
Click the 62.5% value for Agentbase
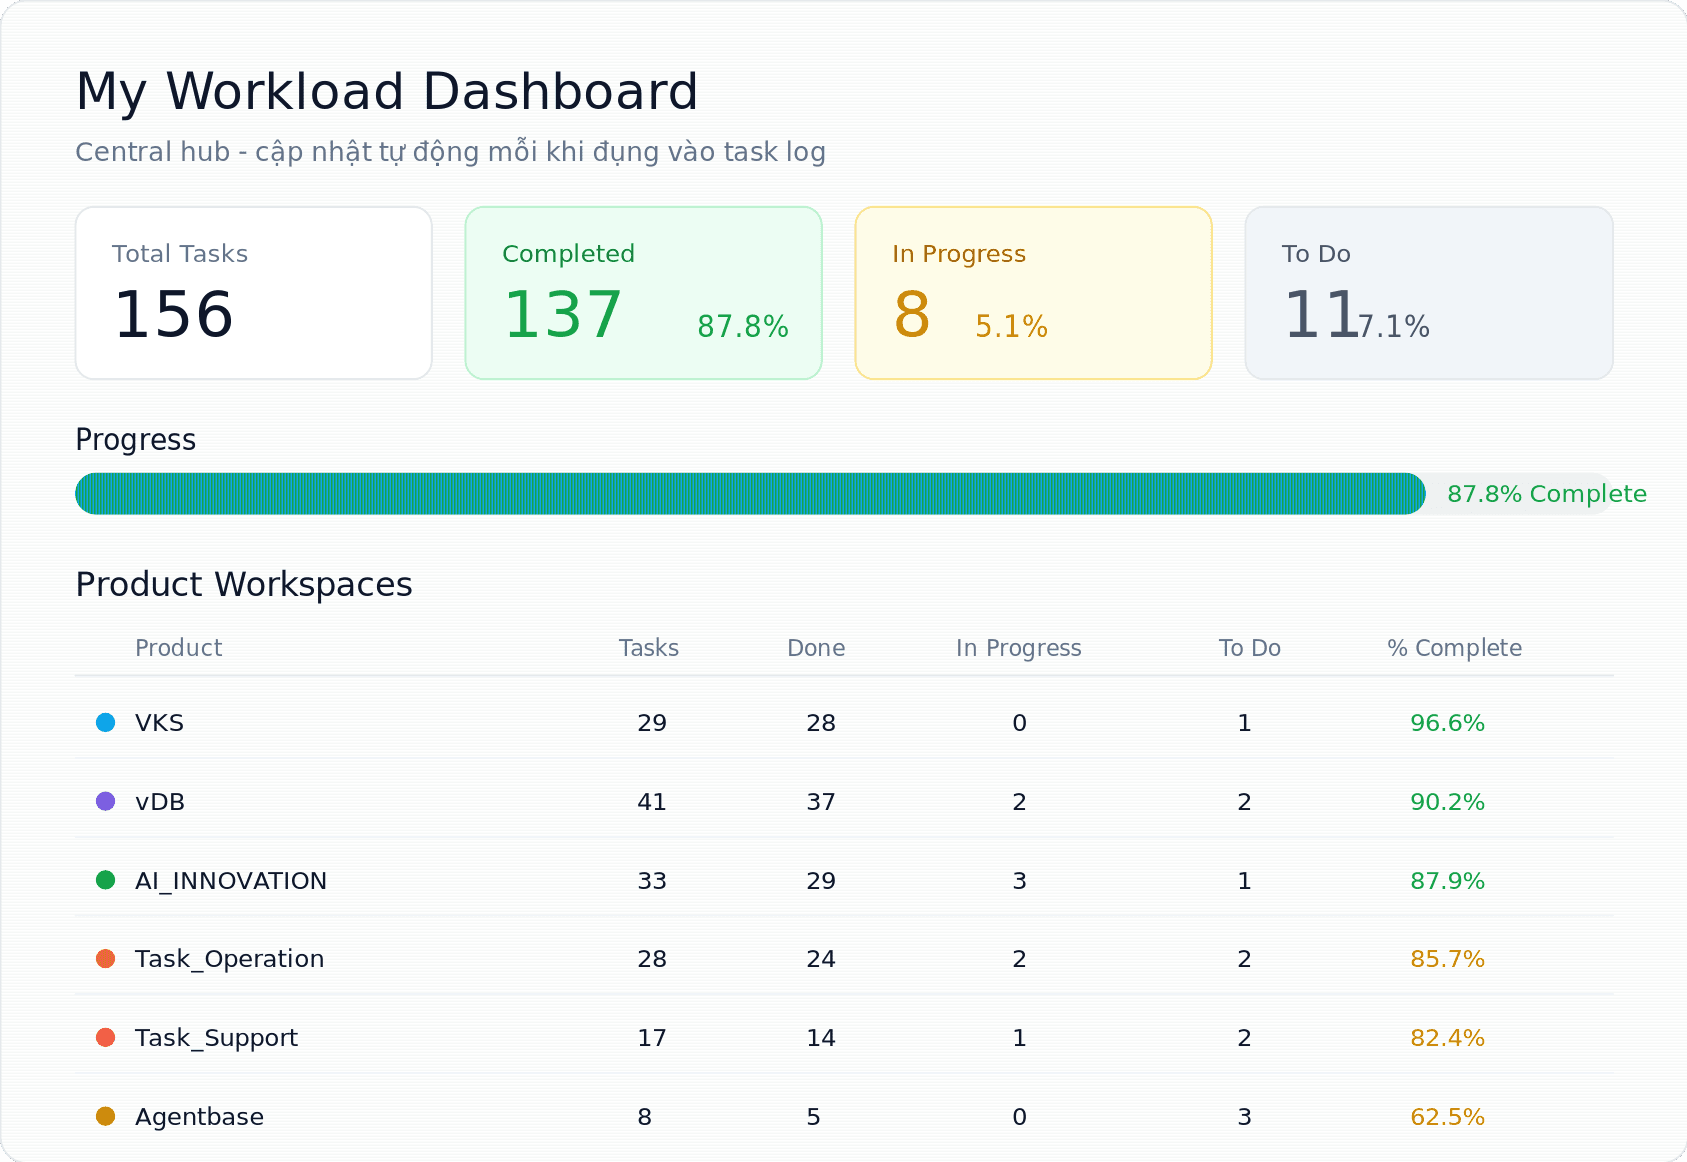click(x=1448, y=1117)
